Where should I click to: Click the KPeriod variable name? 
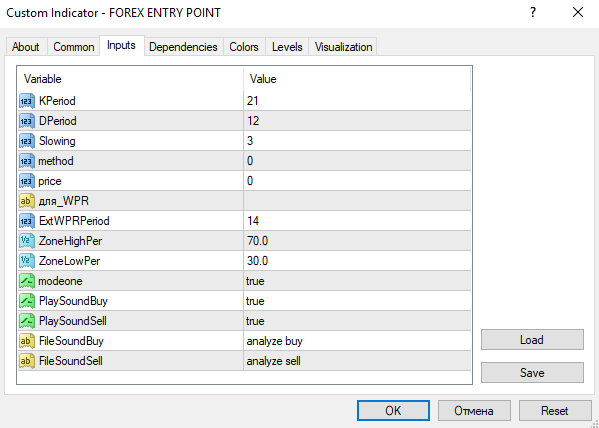[57, 101]
